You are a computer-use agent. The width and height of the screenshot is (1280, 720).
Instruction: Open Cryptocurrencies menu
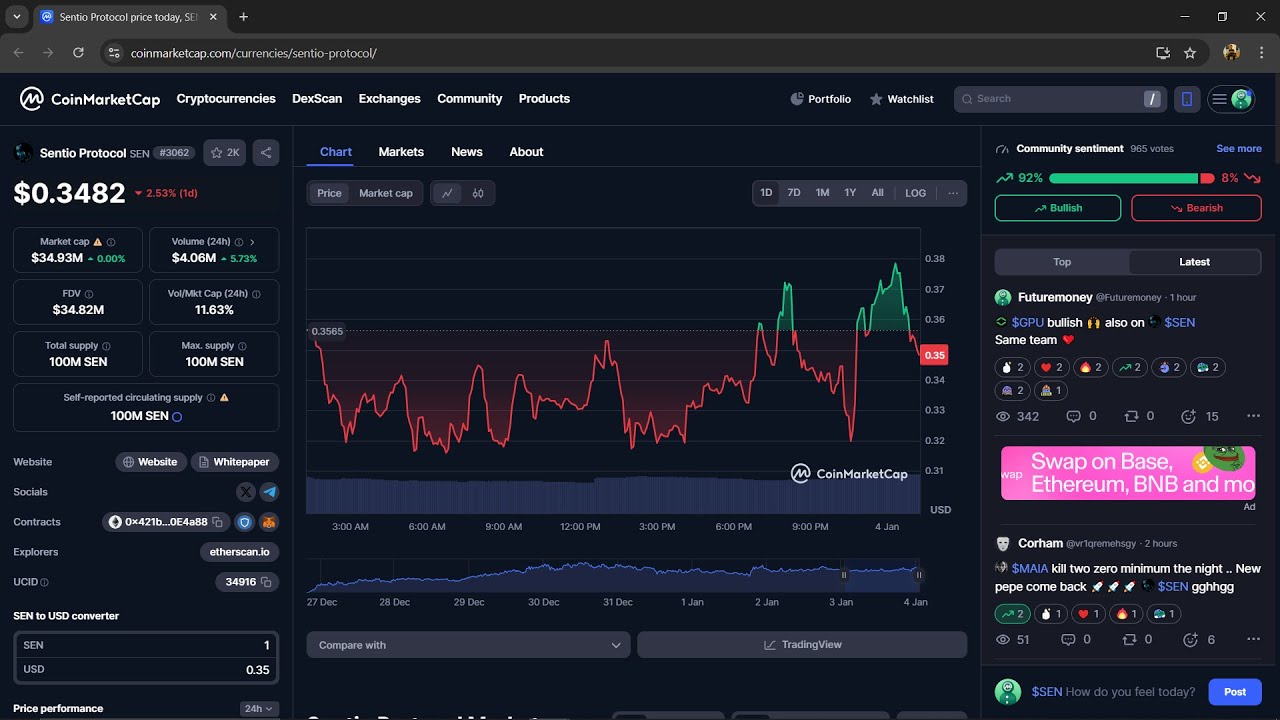[226, 99]
